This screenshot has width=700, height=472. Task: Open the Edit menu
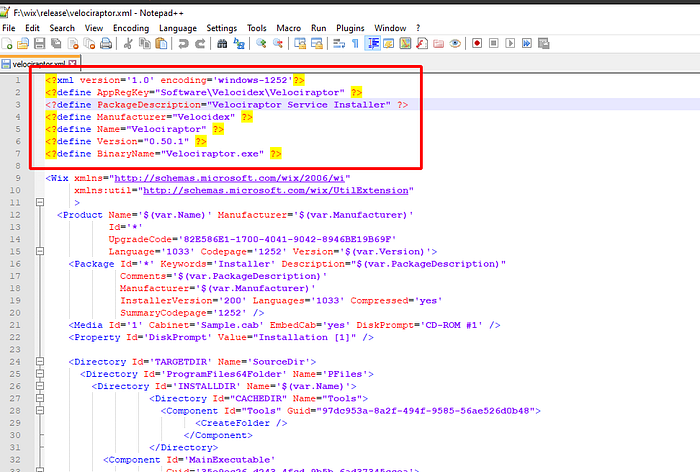(32, 28)
